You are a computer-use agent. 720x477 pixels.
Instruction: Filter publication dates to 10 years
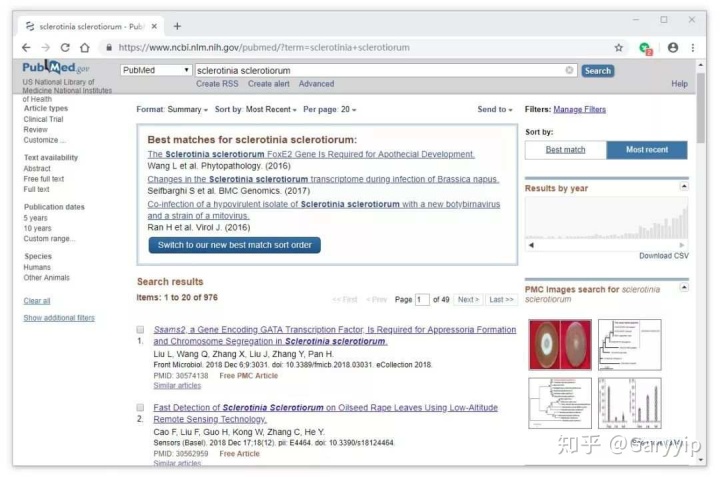tap(37, 229)
